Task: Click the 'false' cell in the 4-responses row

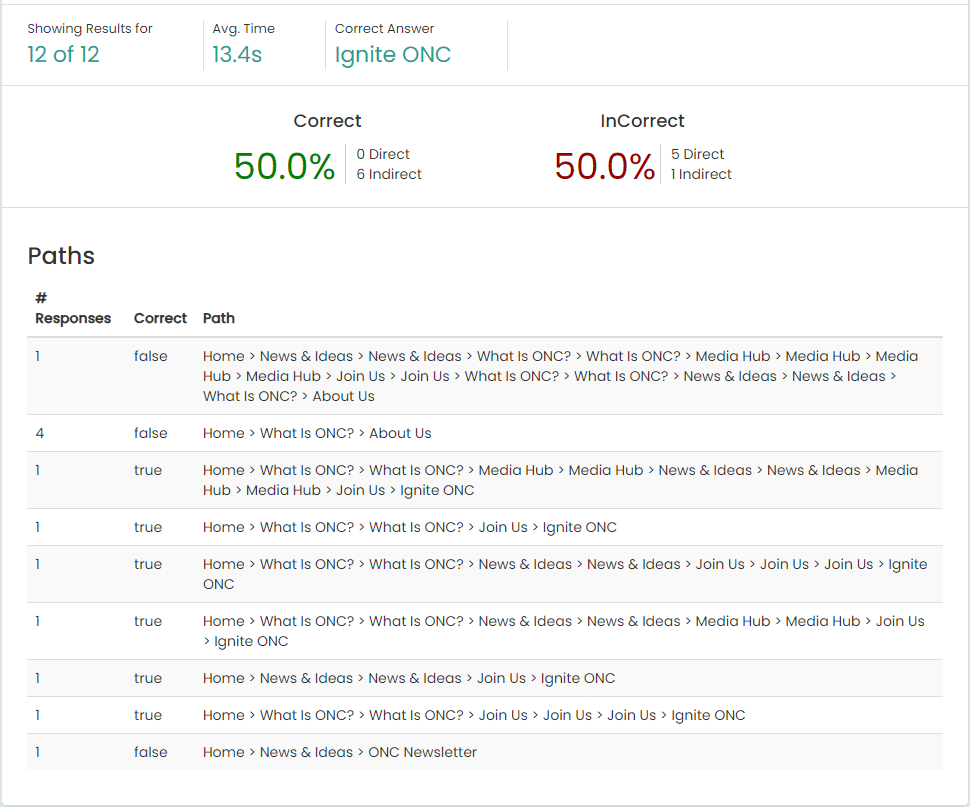Action: click(x=151, y=433)
